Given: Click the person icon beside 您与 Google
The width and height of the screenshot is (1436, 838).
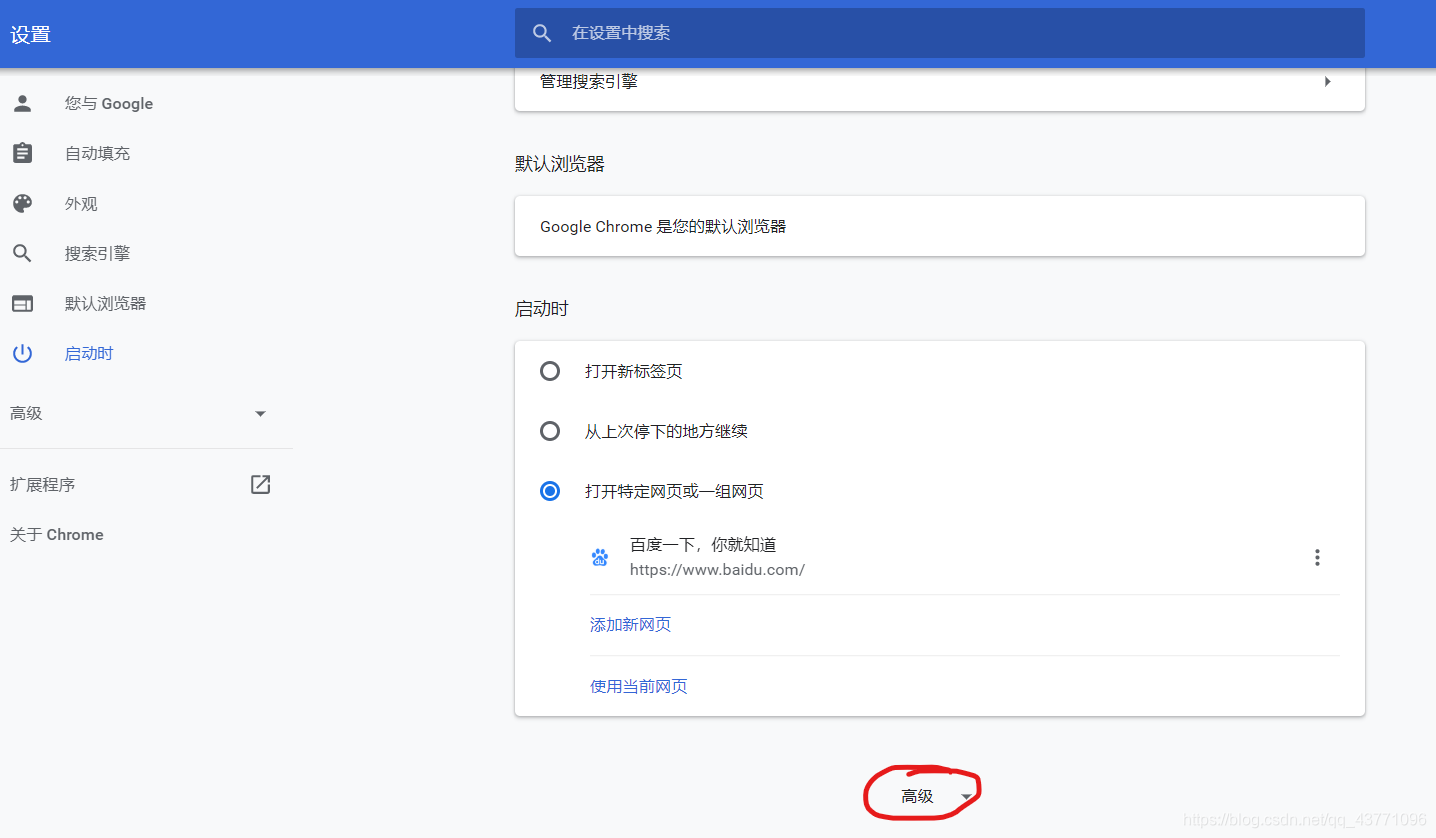Looking at the screenshot, I should tap(22, 103).
